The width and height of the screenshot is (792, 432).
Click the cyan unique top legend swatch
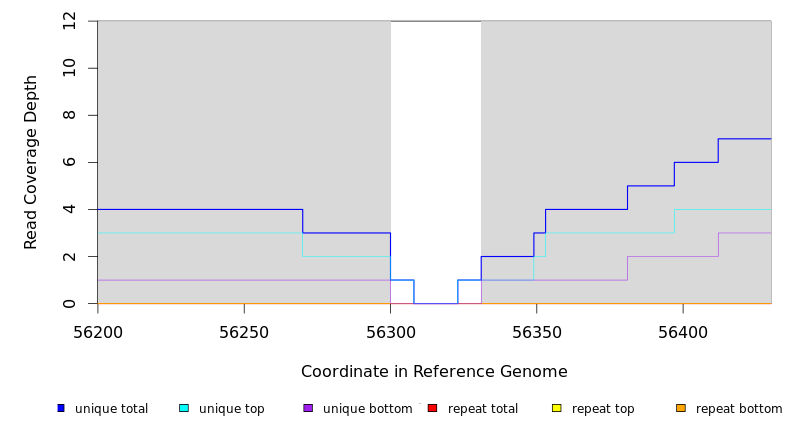pos(184,408)
